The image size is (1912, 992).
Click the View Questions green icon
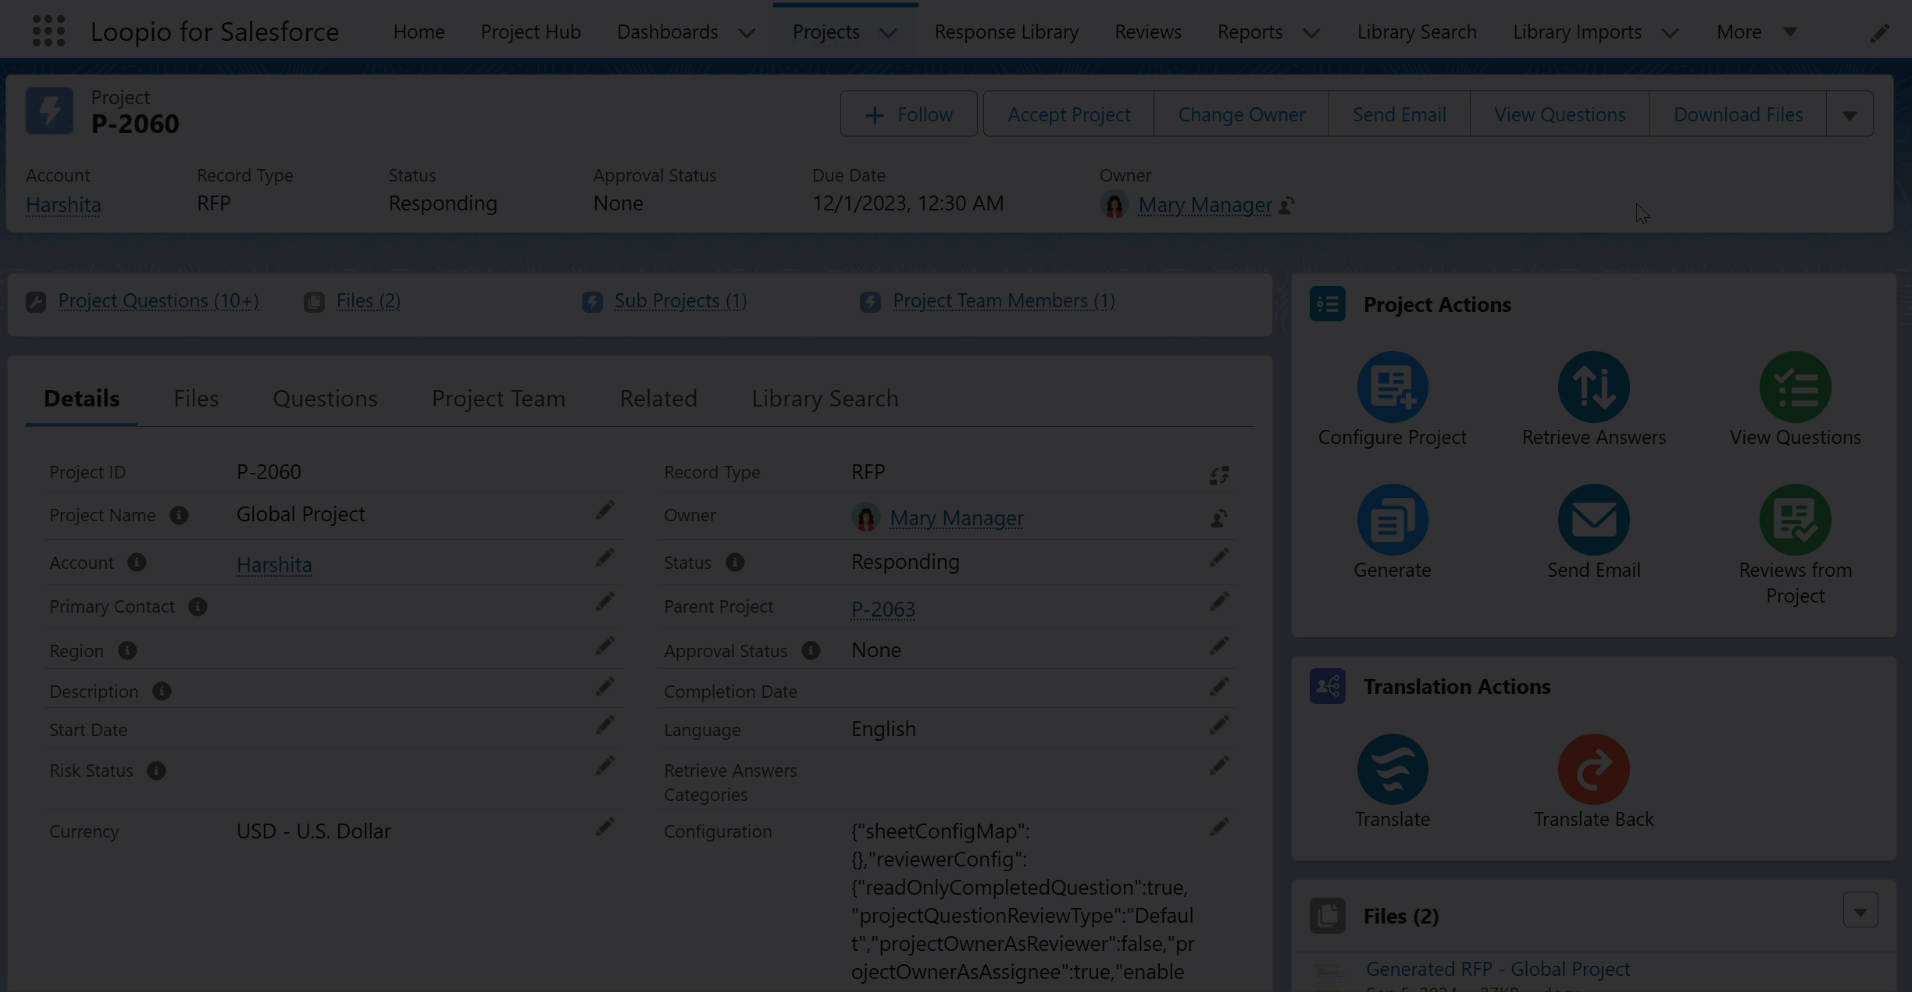click(x=1795, y=387)
